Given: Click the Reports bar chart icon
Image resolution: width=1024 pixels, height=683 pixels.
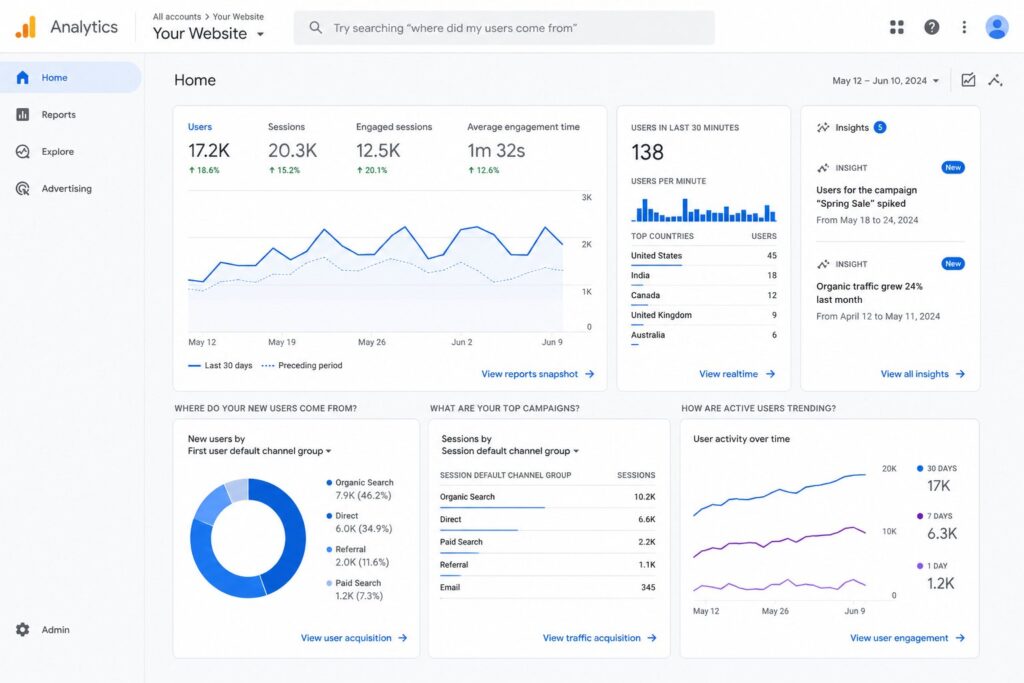Looking at the screenshot, I should [x=22, y=114].
